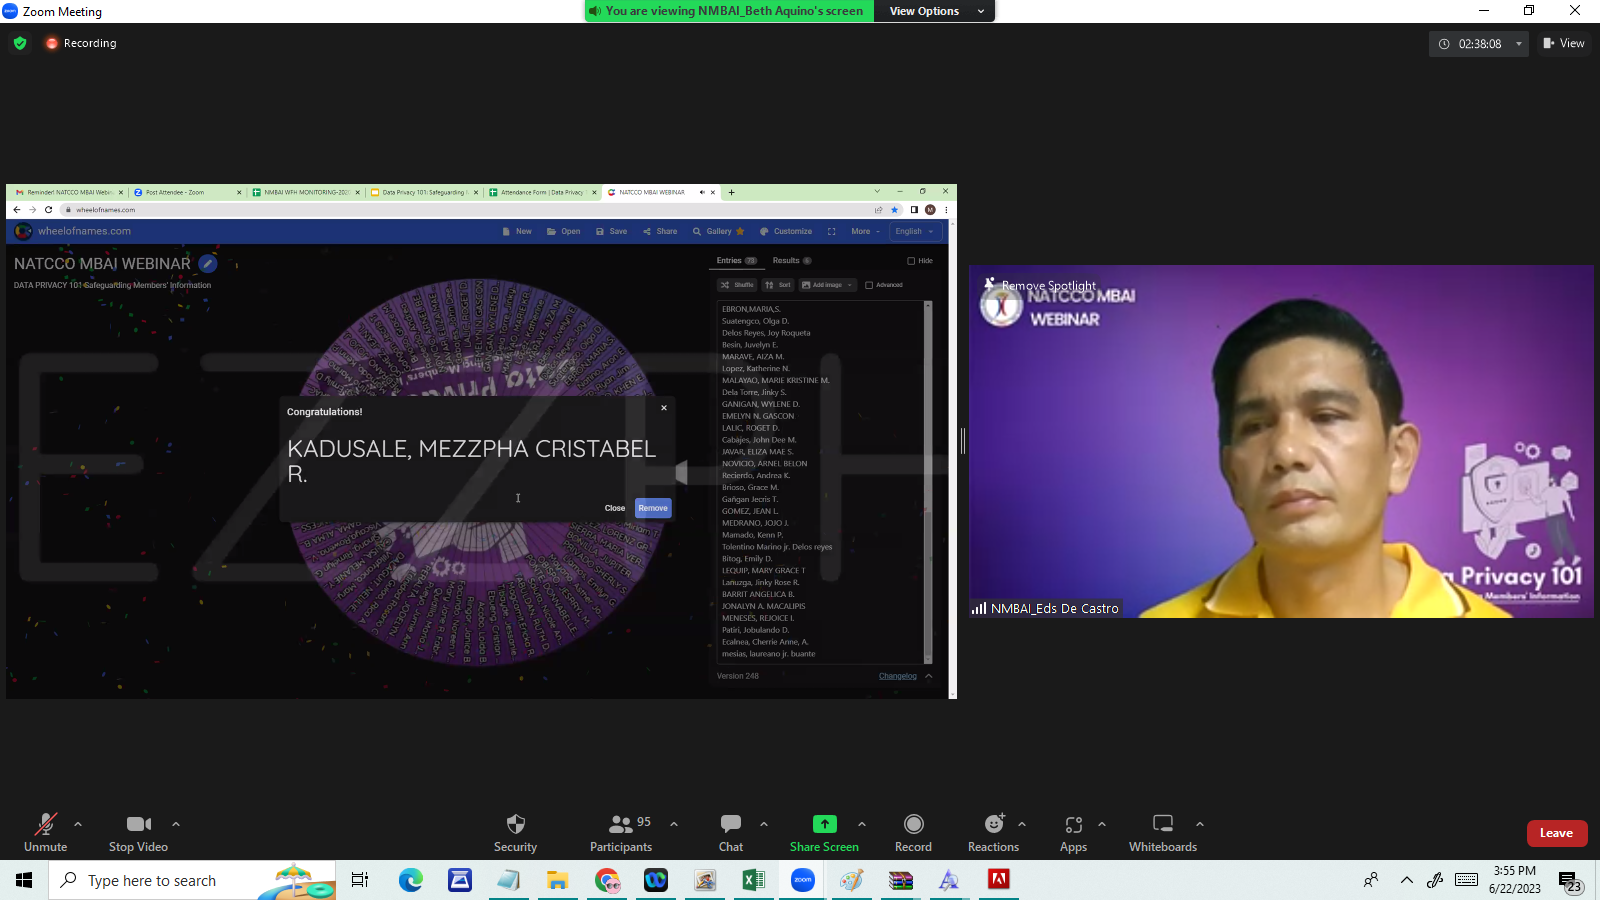
Task: Open Windows notification center
Action: [1571, 881]
